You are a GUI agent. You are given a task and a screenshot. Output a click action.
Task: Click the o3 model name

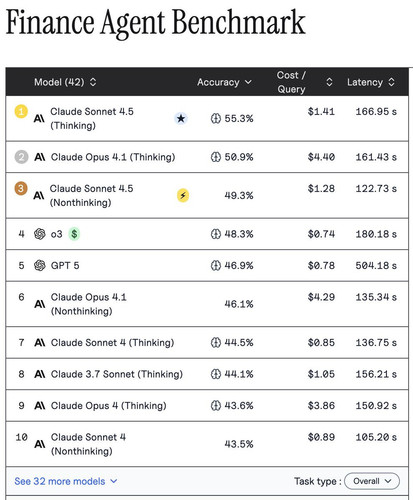coord(56,234)
